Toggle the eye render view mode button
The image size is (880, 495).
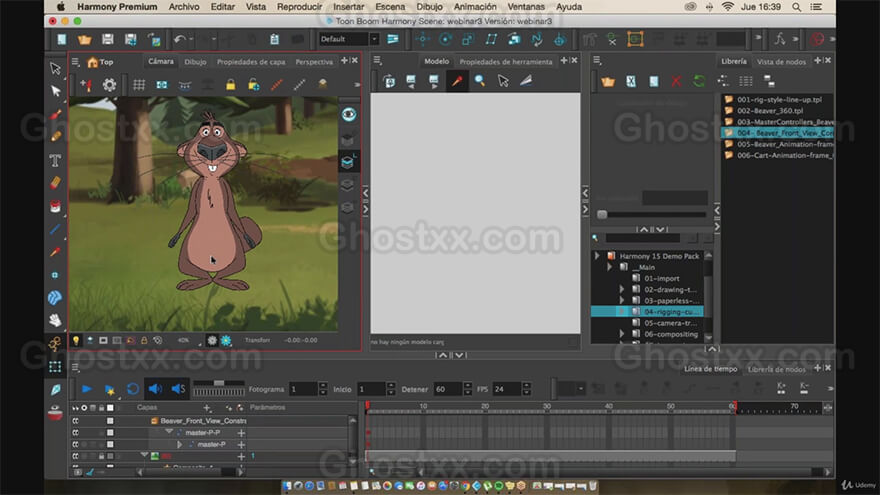point(349,114)
